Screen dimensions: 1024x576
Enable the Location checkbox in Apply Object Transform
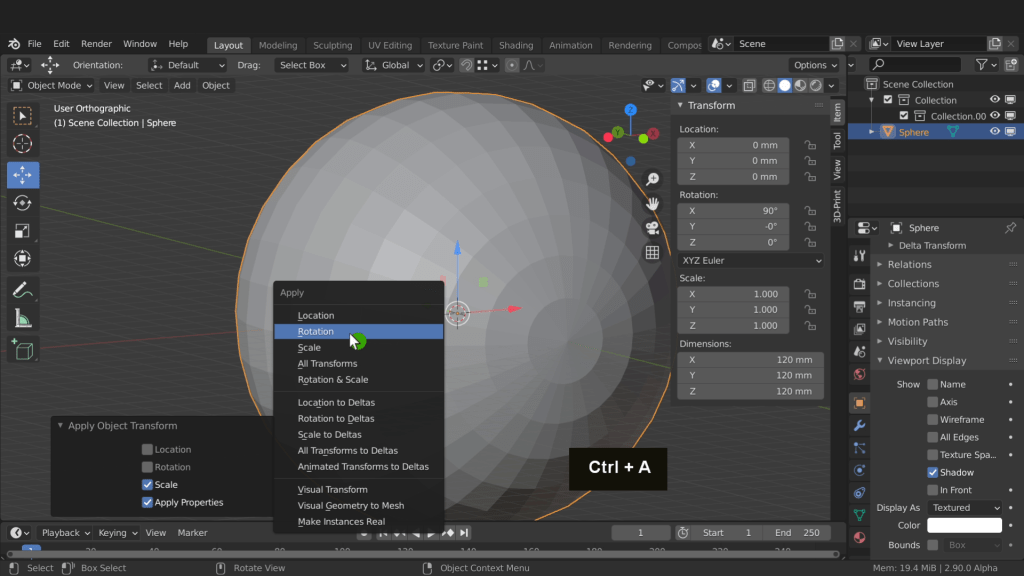click(147, 450)
